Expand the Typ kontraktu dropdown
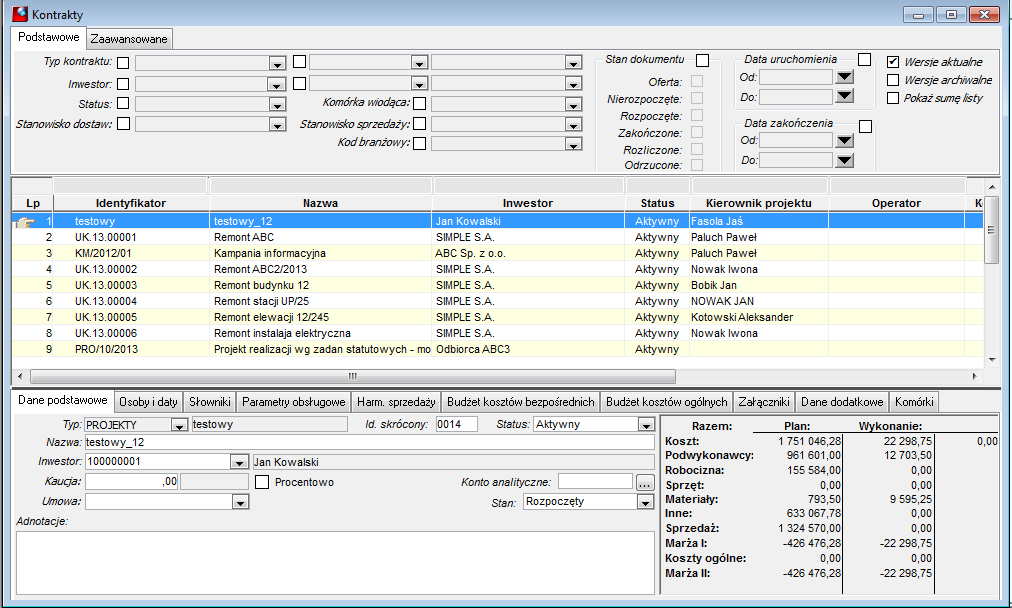 point(277,64)
